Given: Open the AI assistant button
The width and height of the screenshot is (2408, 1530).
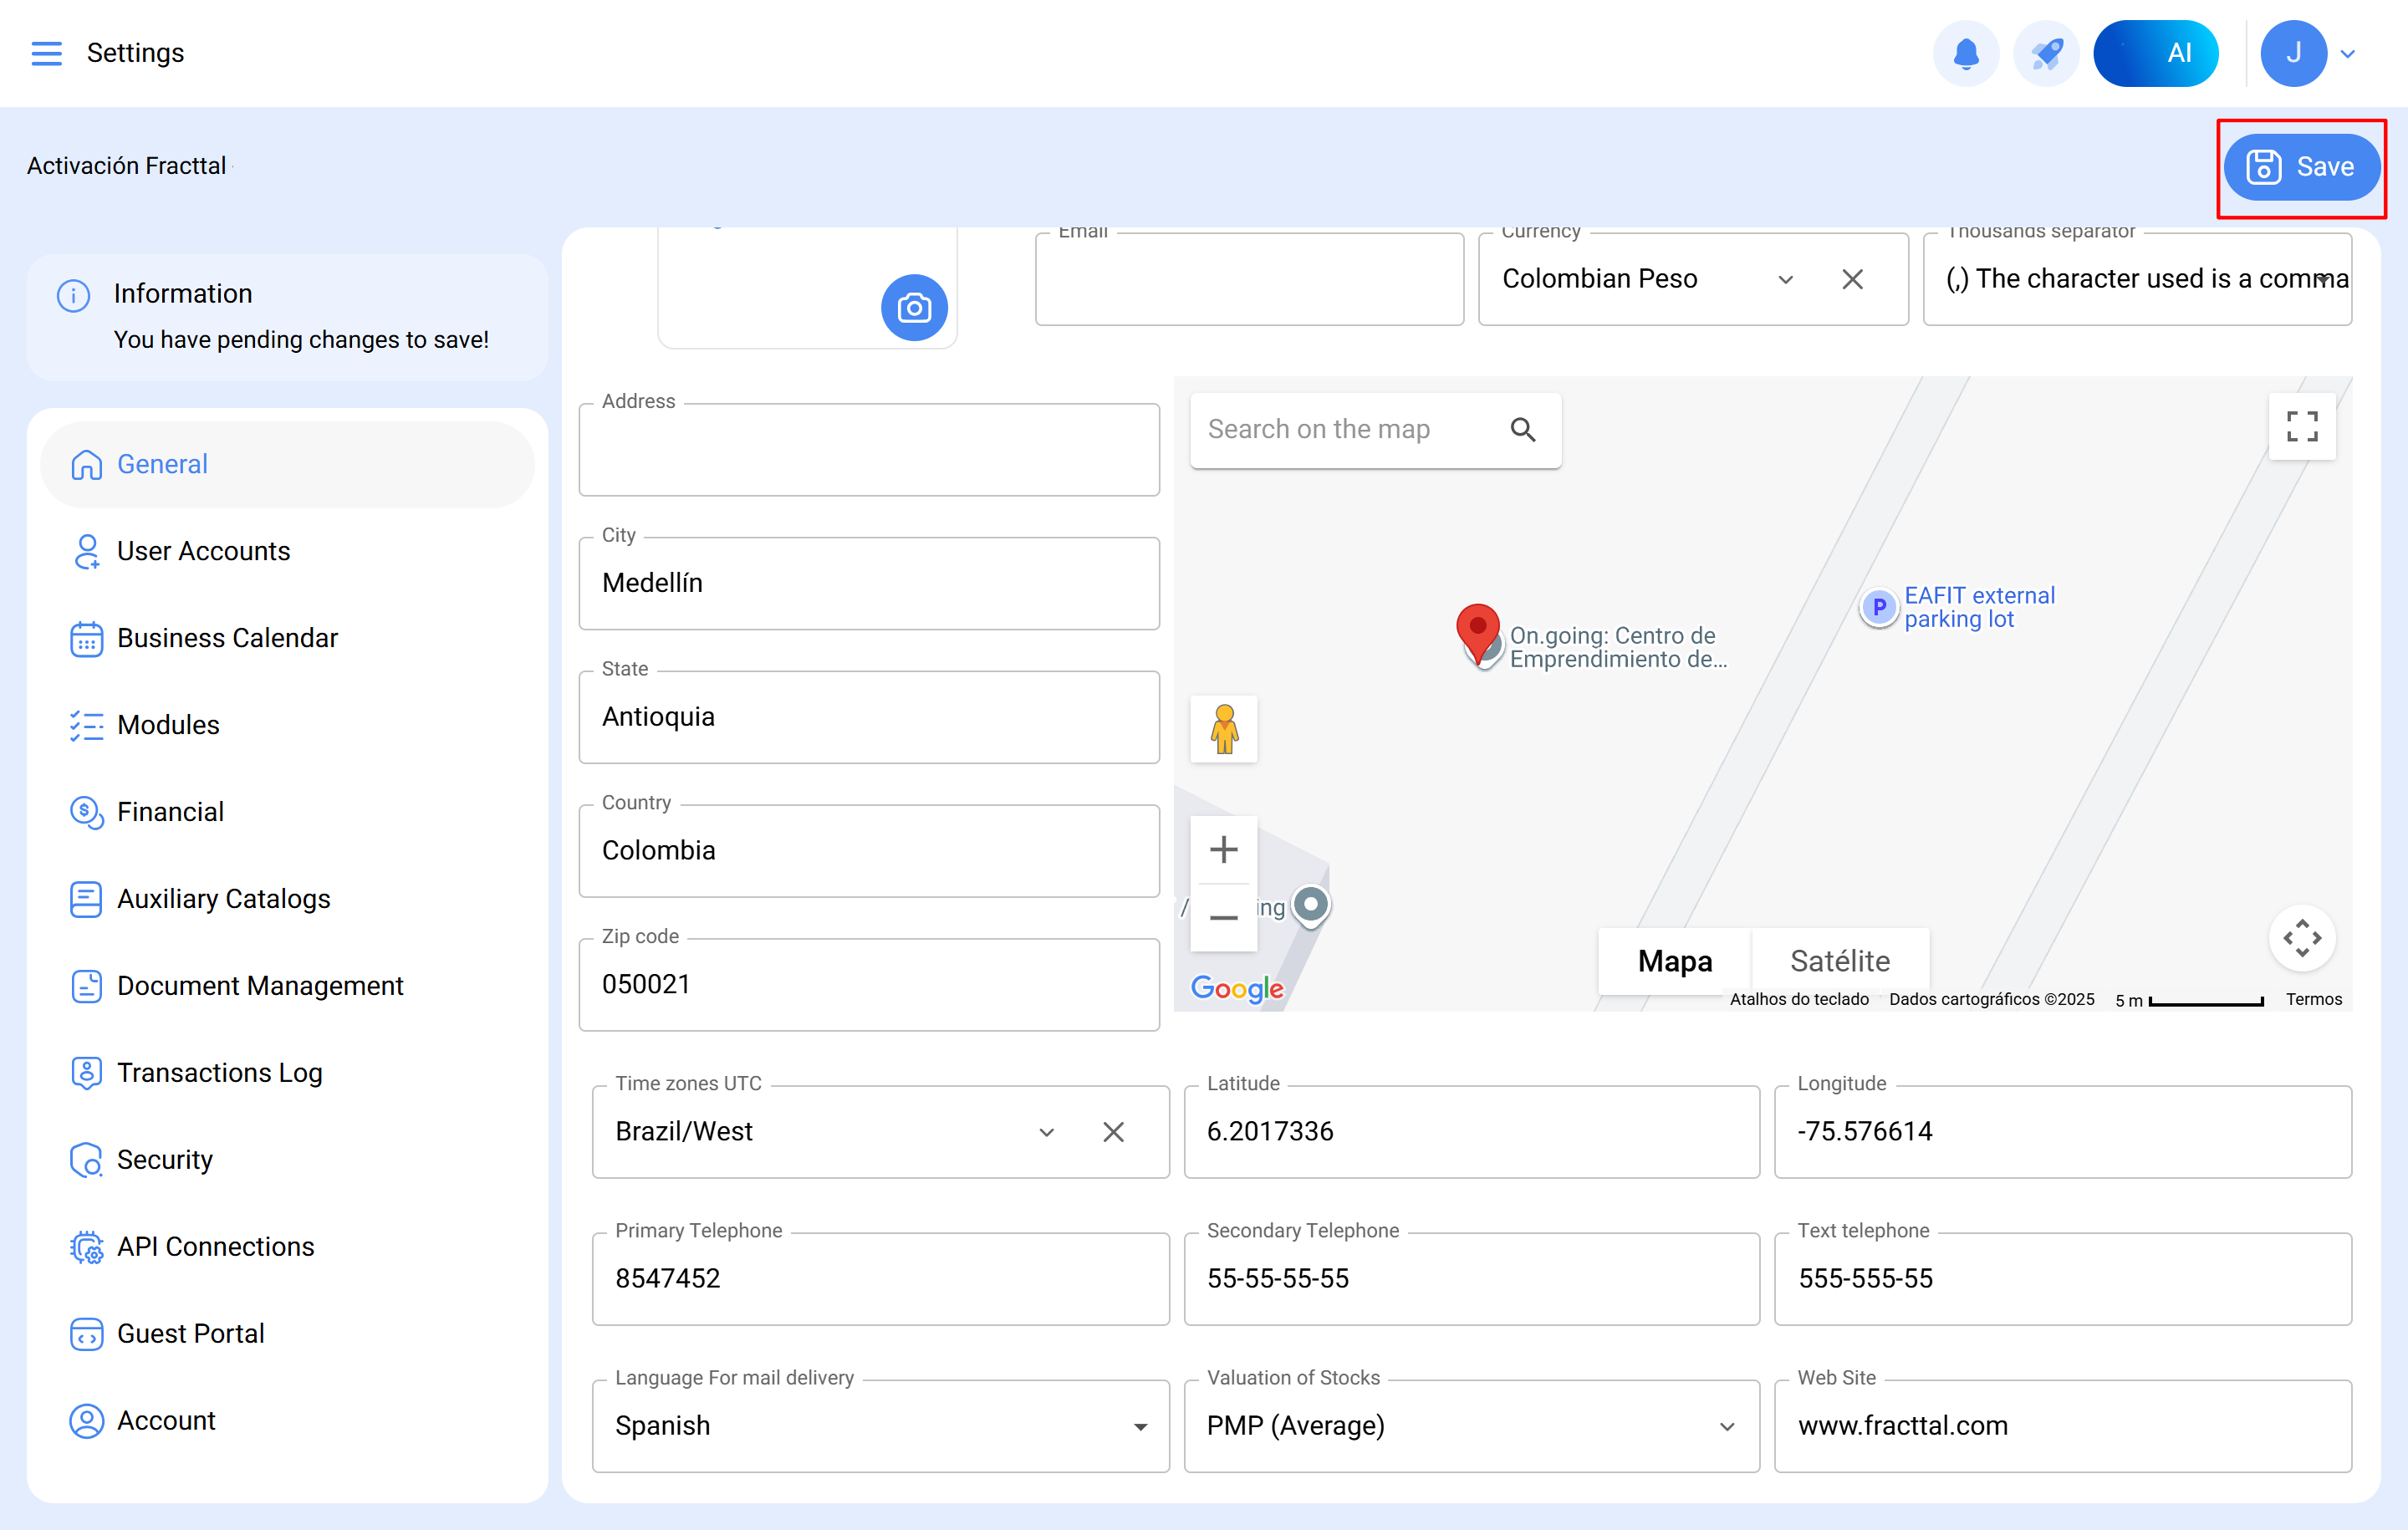Looking at the screenshot, I should coord(2155,53).
